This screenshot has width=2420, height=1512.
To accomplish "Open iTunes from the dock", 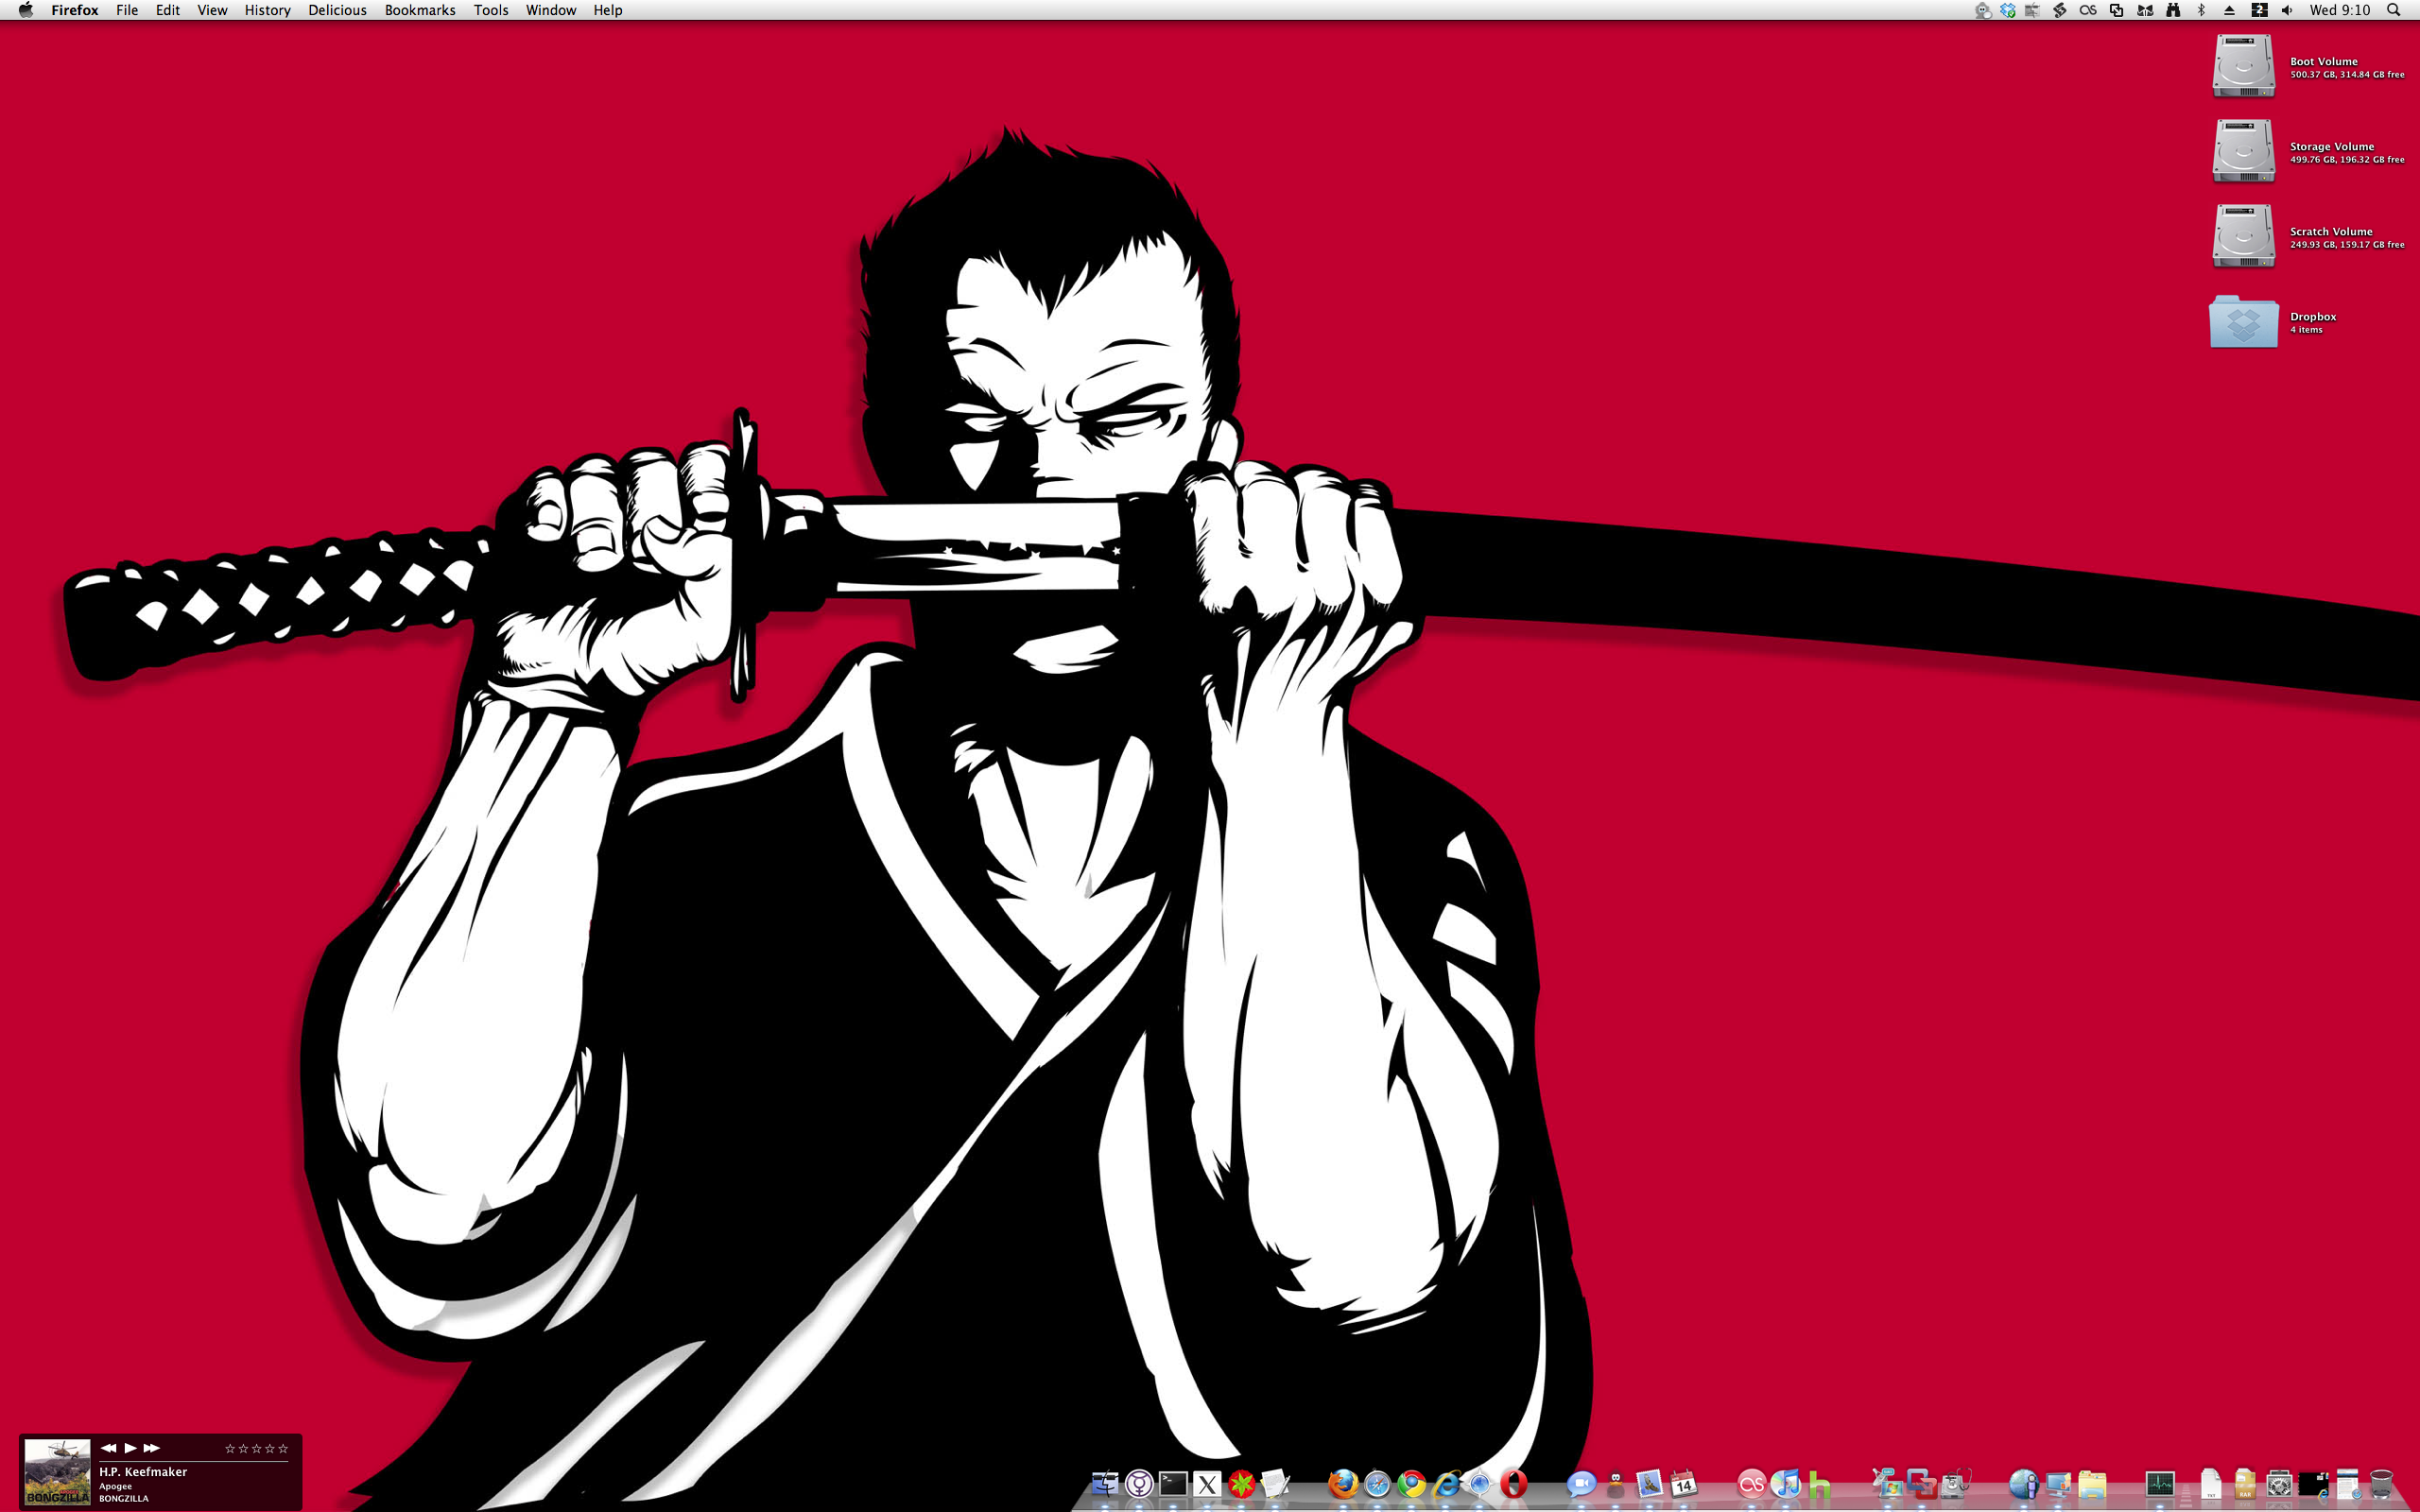I will point(1785,1483).
